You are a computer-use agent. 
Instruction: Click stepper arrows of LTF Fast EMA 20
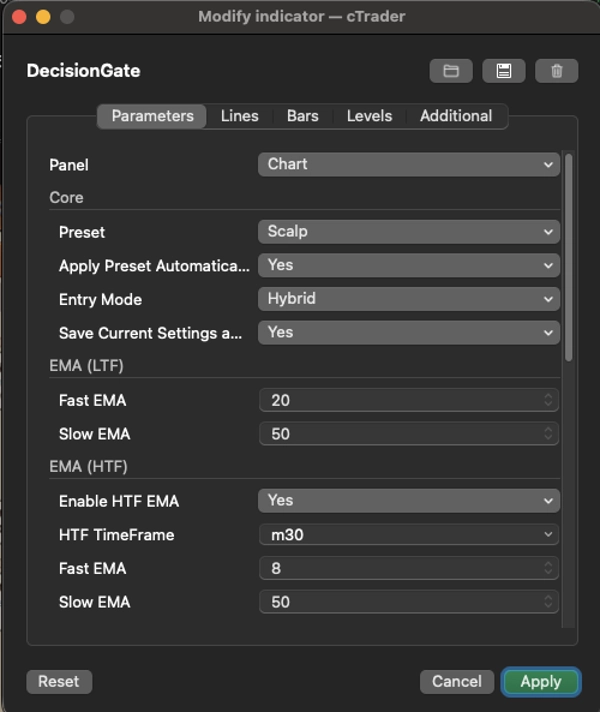pos(548,400)
